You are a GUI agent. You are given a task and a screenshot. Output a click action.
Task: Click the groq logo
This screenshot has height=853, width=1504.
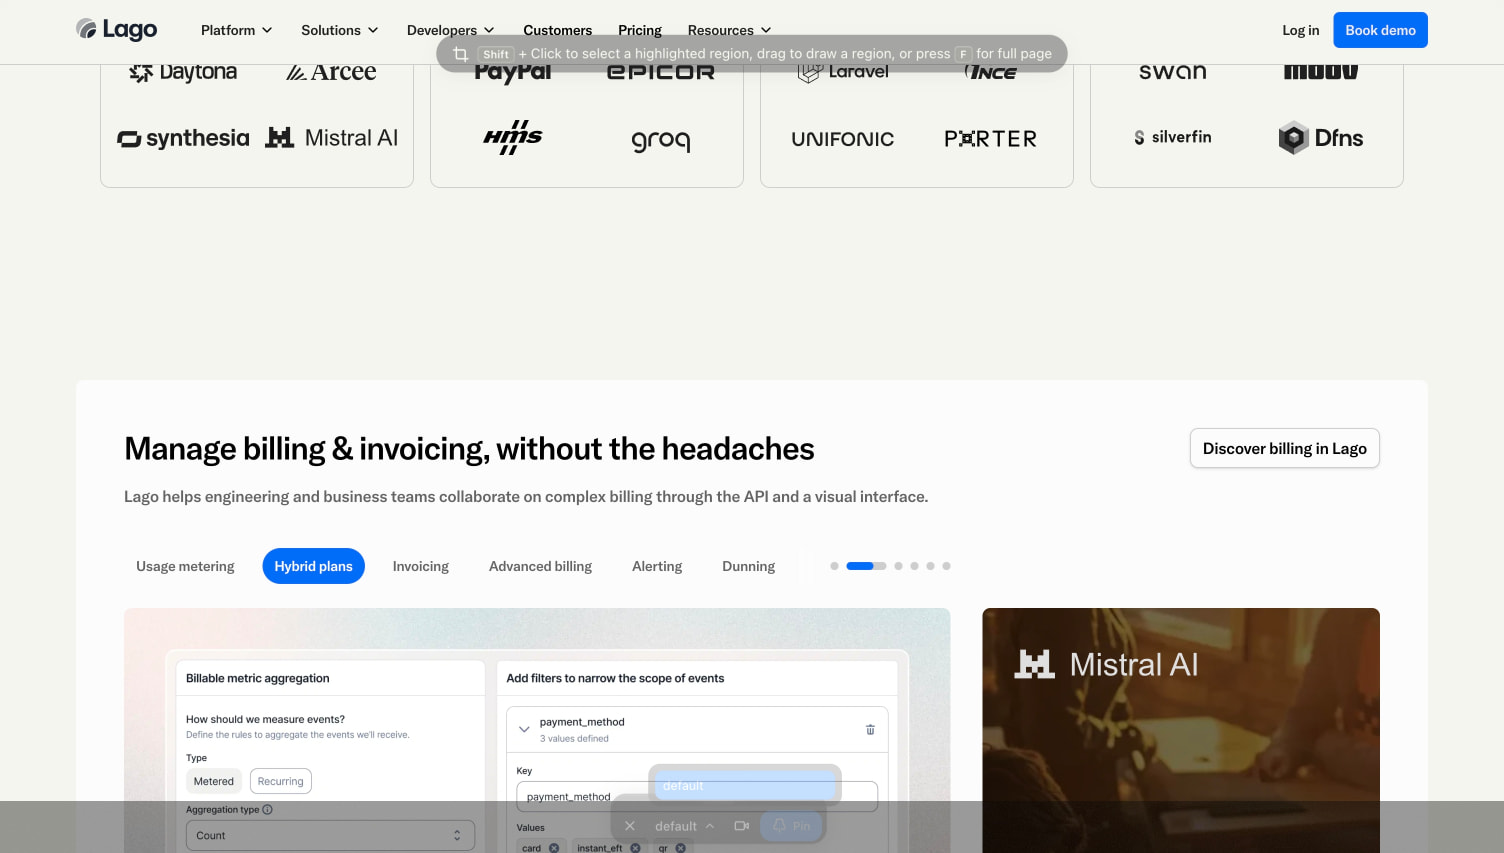[x=661, y=140]
